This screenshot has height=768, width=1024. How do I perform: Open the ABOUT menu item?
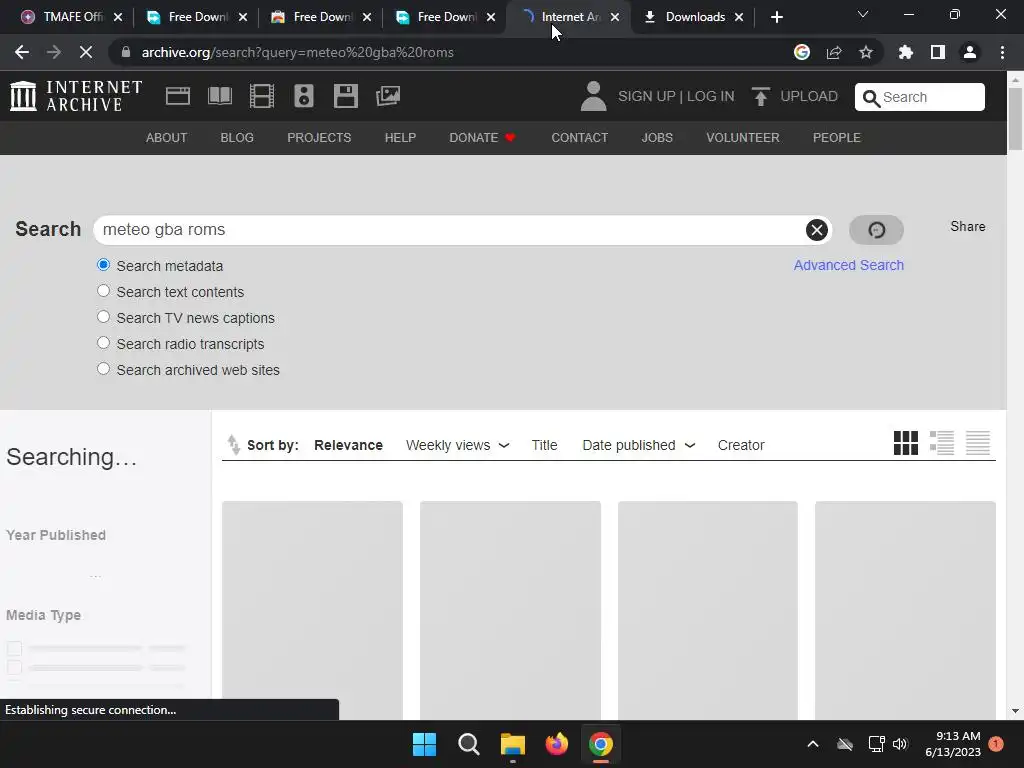click(167, 138)
